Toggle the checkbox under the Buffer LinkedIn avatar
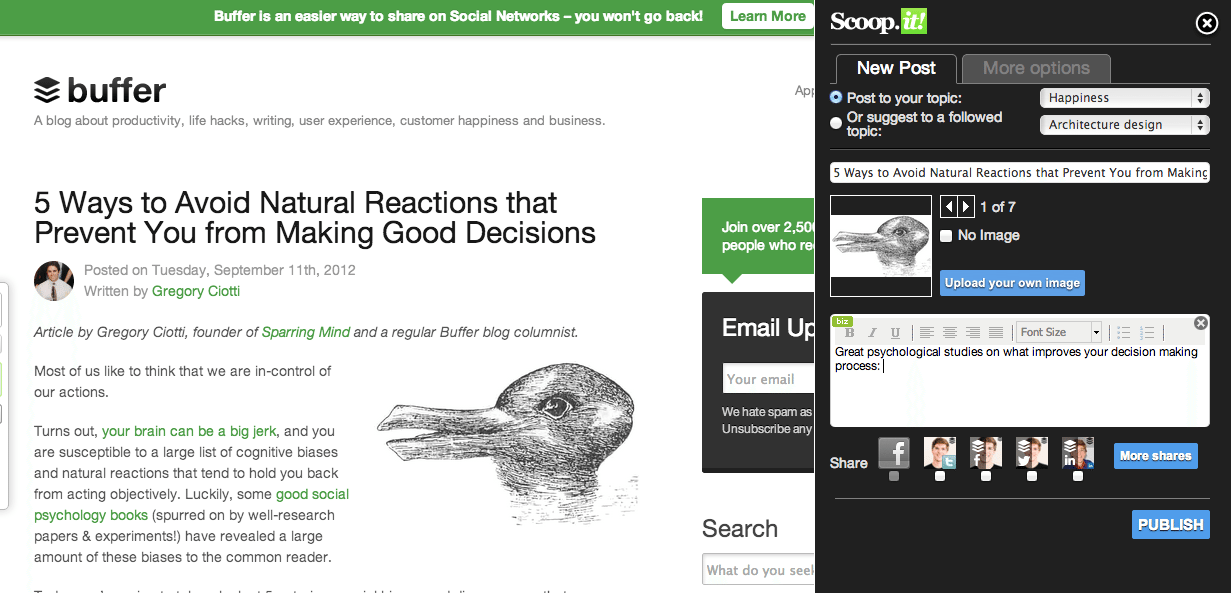This screenshot has width=1231, height=593. click(x=1078, y=476)
